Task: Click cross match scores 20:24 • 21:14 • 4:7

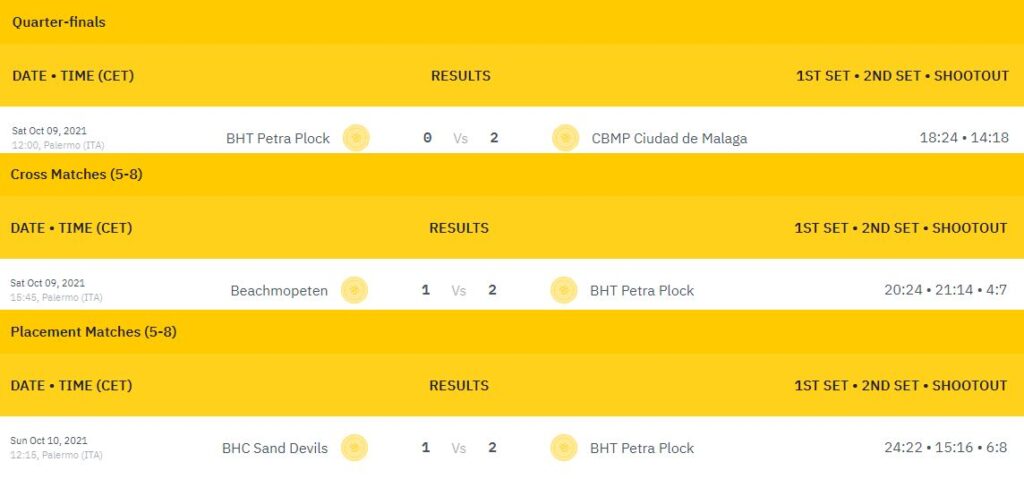Action: (946, 290)
